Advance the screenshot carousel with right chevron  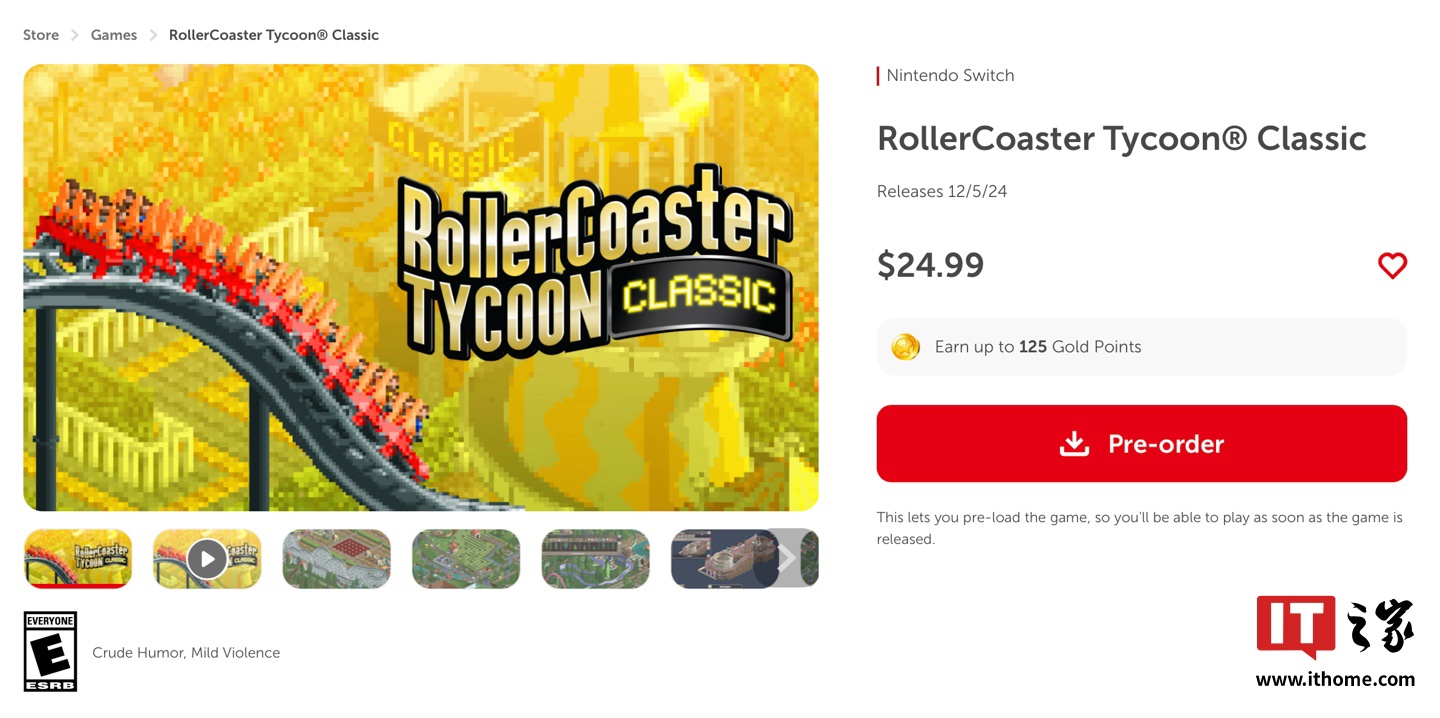788,558
